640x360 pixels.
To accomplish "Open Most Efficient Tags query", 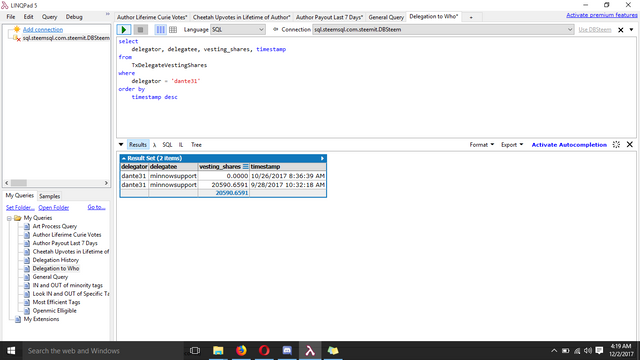I will point(56,302).
